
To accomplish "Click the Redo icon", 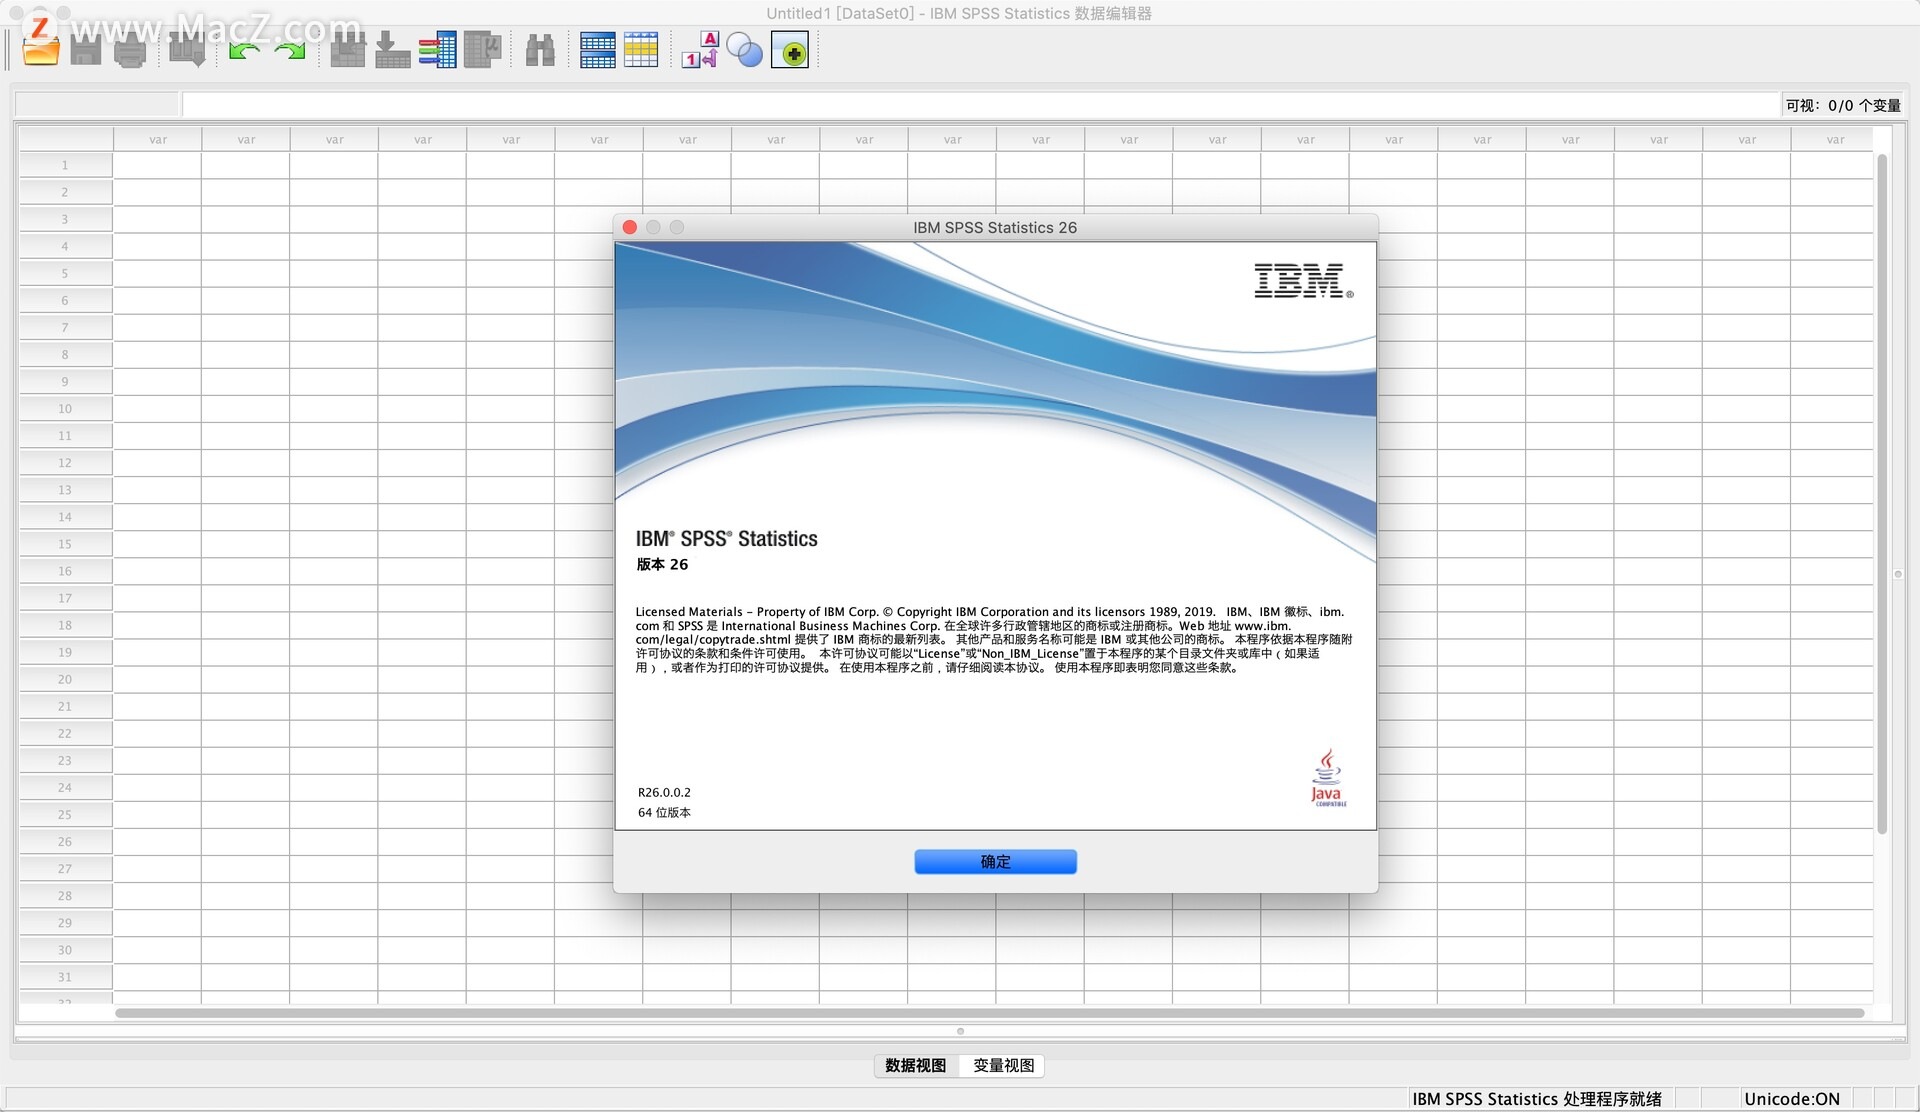I will pos(291,50).
